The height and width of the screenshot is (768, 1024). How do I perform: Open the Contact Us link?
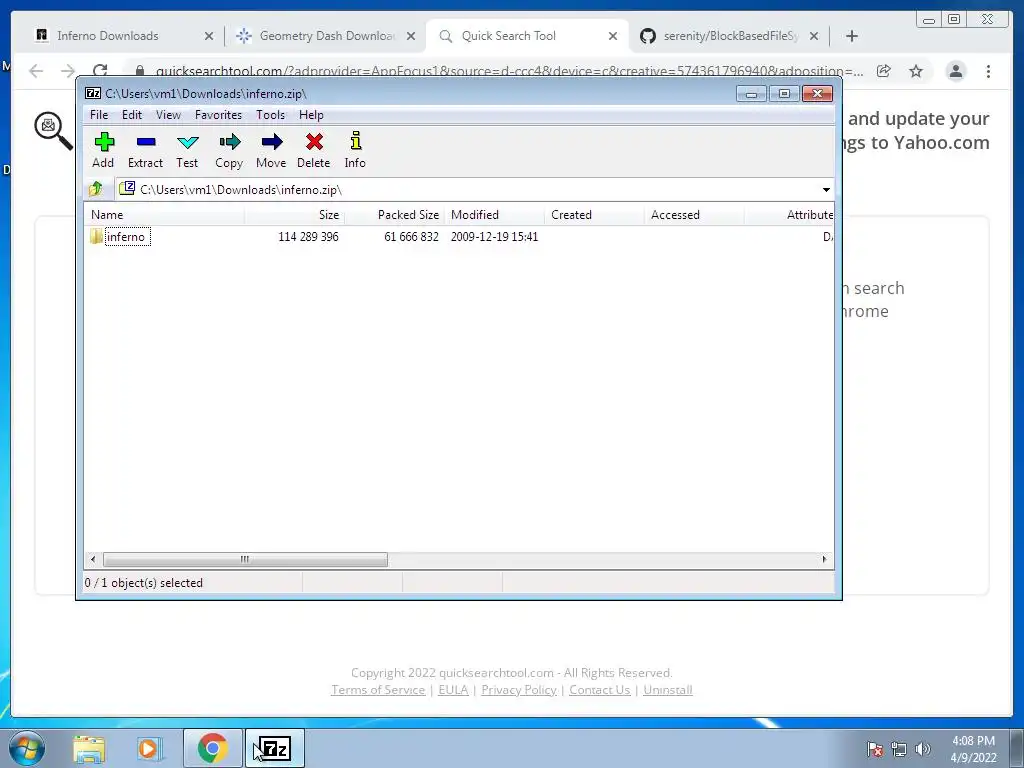click(x=600, y=690)
